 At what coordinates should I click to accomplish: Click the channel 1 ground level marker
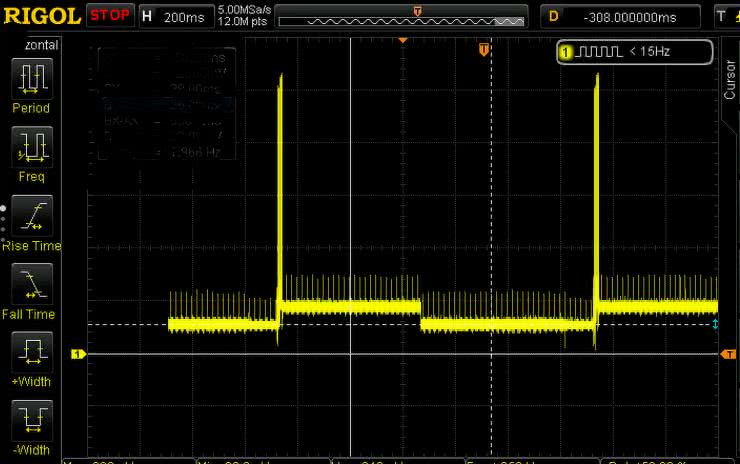point(77,354)
